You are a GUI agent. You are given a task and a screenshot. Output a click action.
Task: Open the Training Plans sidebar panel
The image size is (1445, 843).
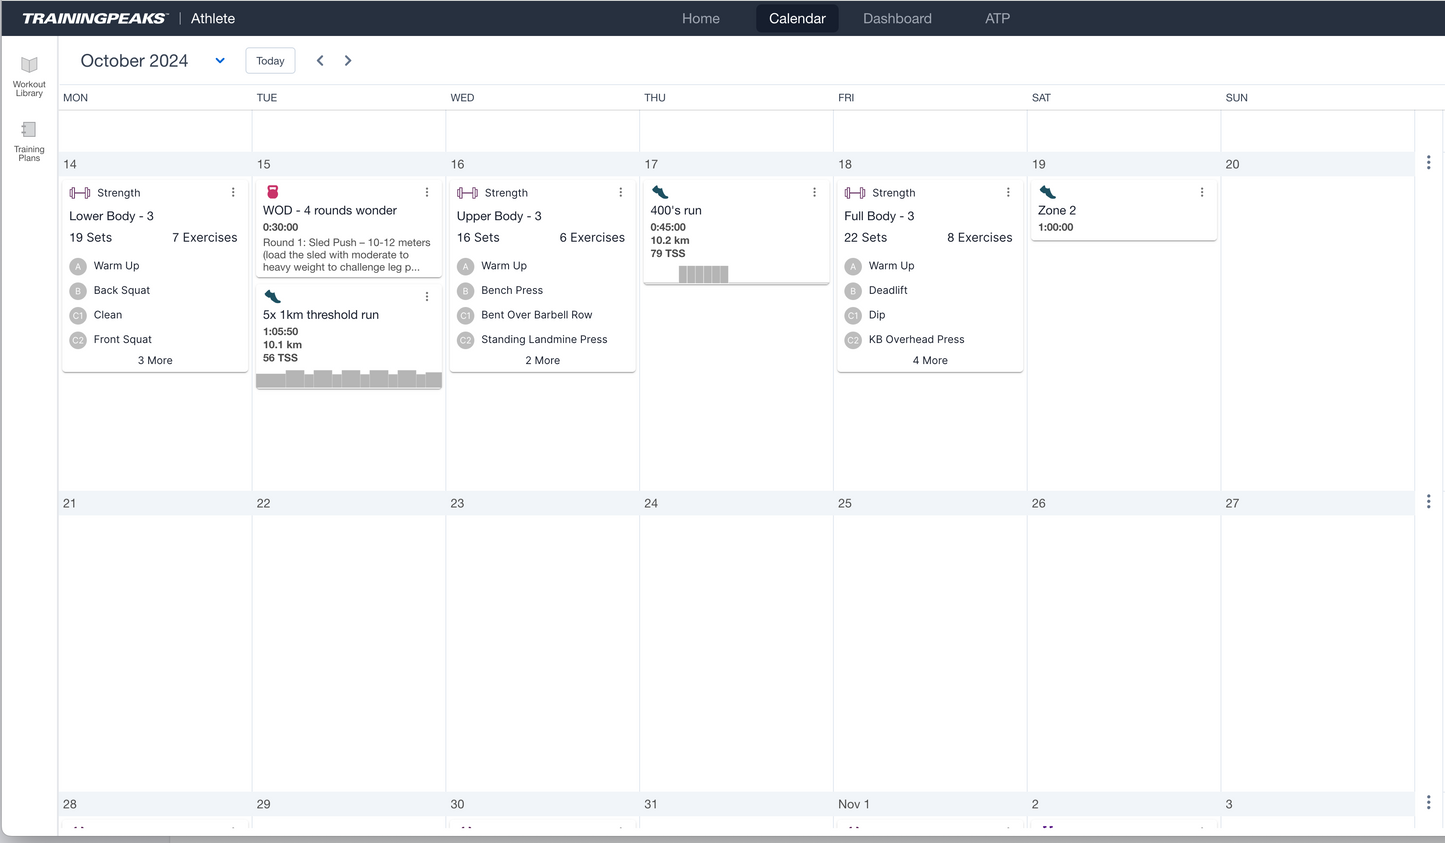[29, 140]
